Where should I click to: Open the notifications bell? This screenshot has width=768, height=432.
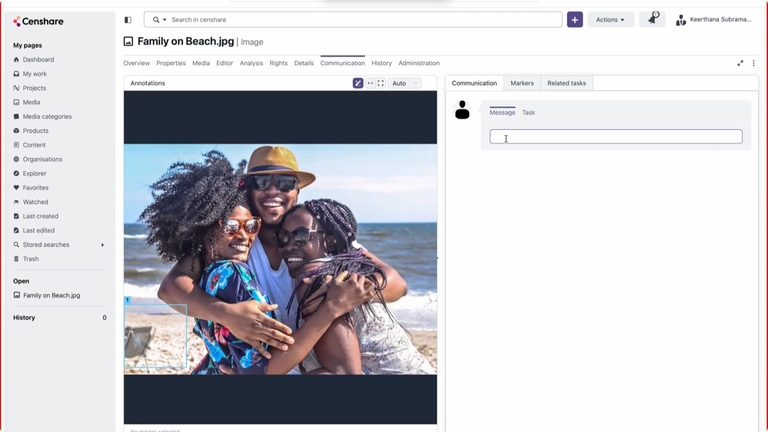point(652,20)
